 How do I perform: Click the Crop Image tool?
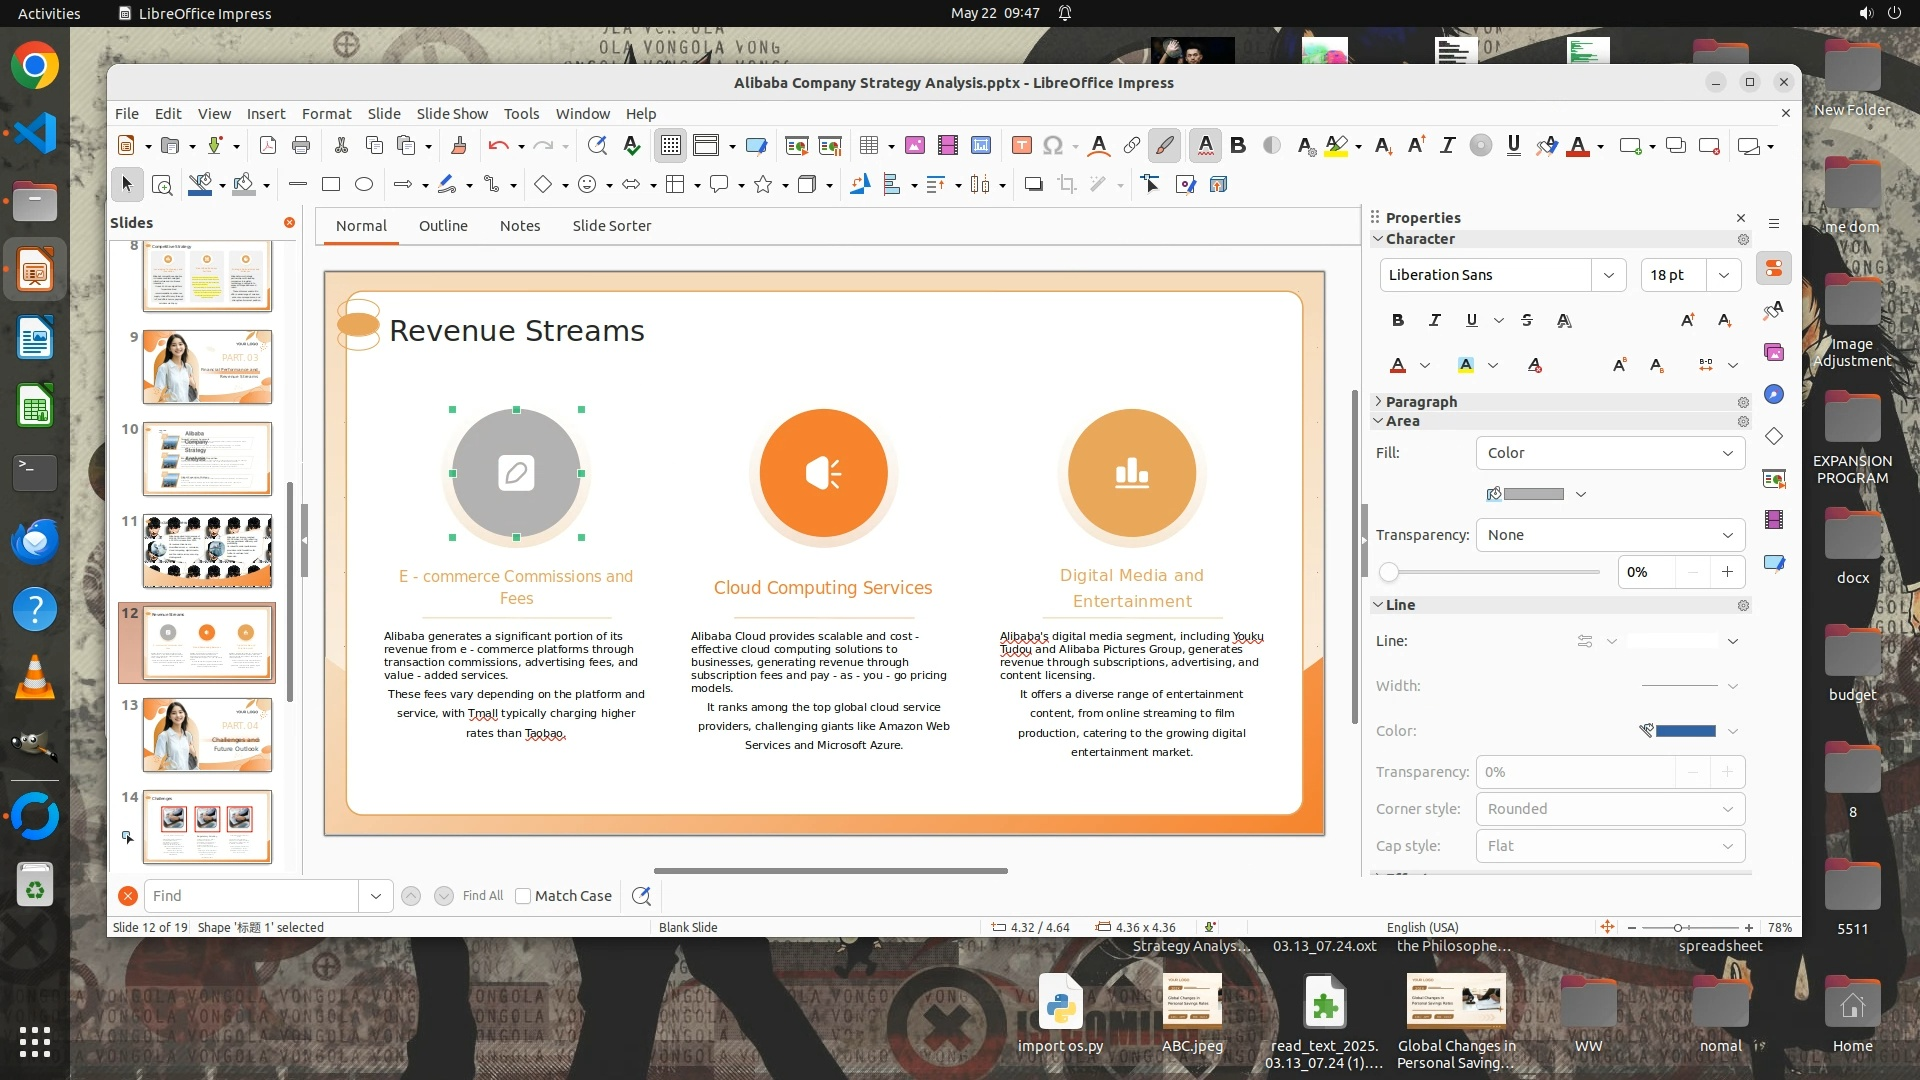1067,184
